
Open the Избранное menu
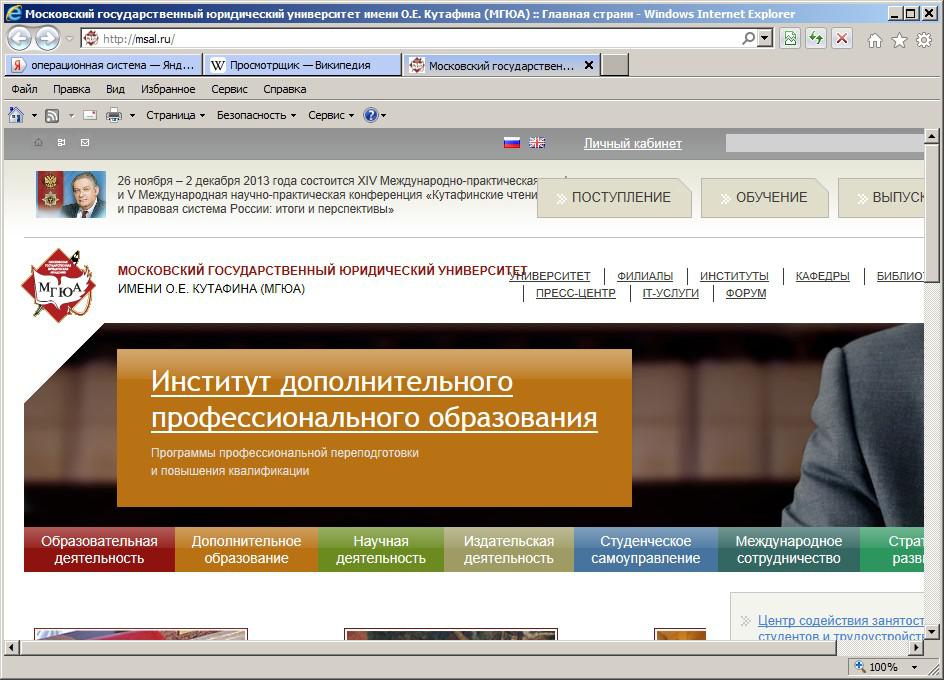pyautogui.click(x=168, y=89)
